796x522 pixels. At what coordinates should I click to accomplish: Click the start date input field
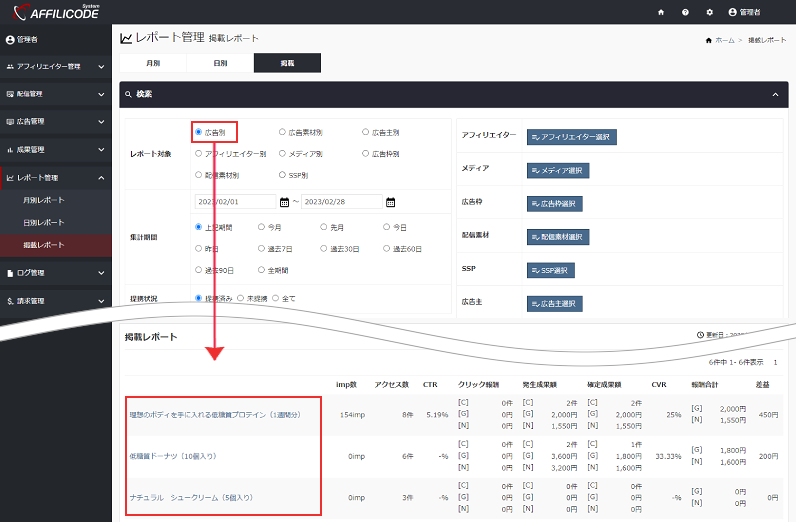[x=235, y=202]
